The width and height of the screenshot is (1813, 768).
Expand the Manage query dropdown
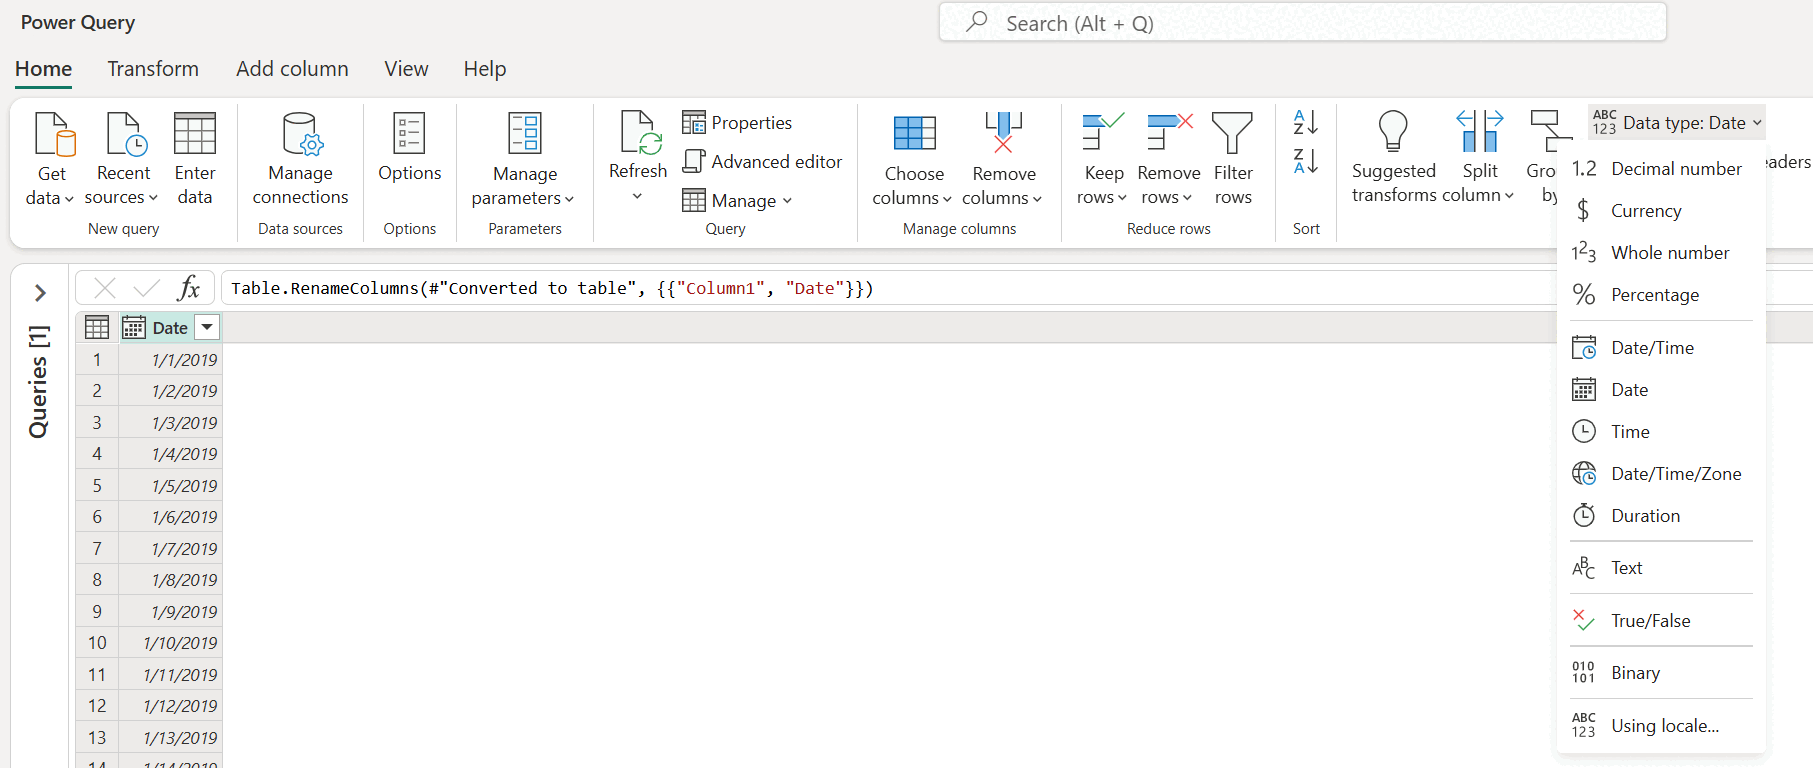[x=737, y=200]
